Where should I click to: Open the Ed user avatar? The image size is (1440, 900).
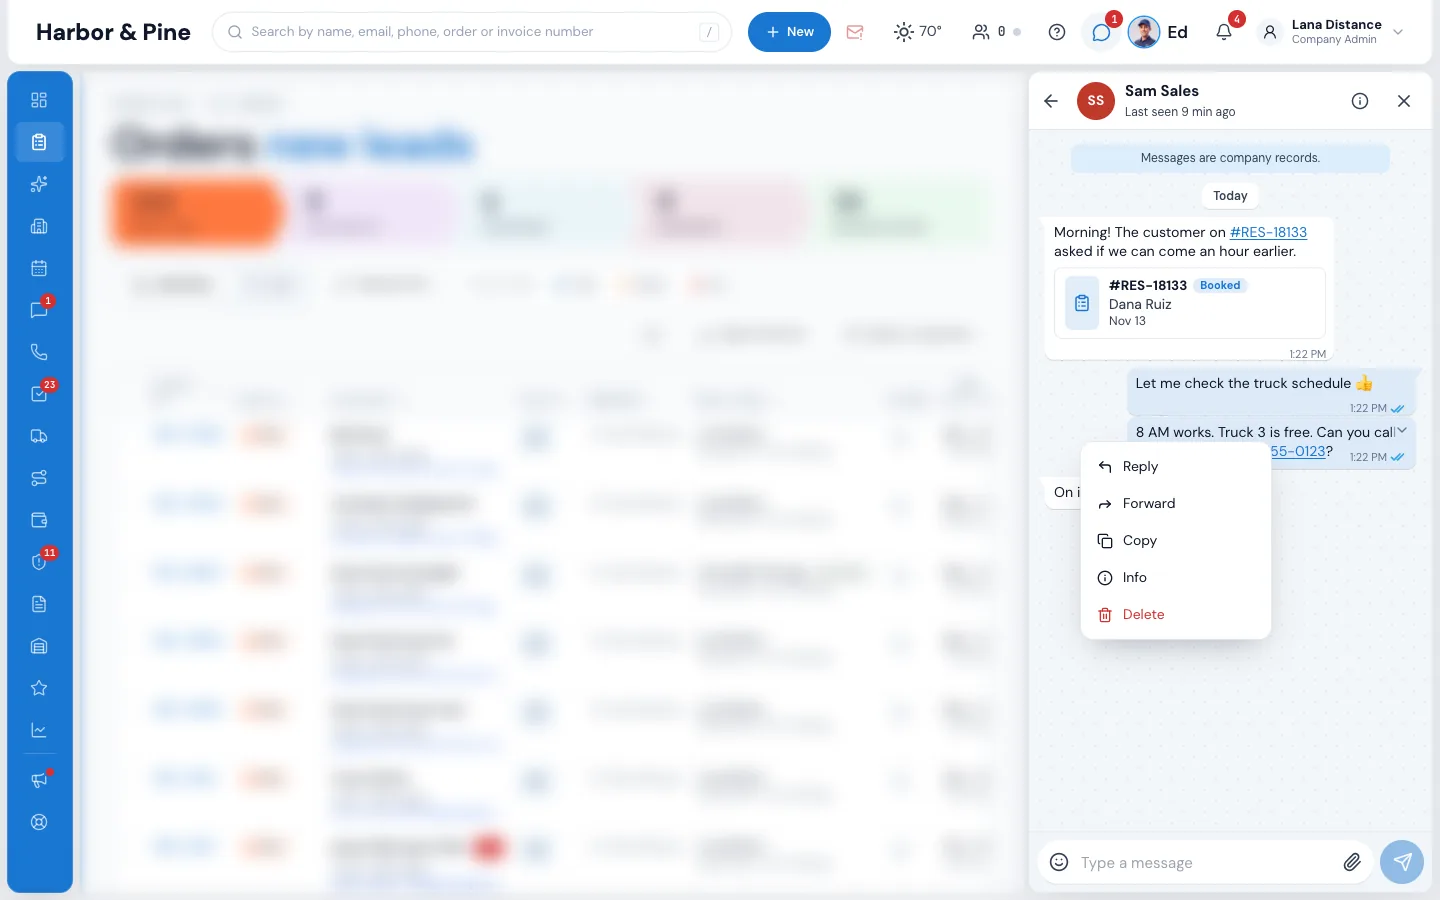click(x=1144, y=32)
